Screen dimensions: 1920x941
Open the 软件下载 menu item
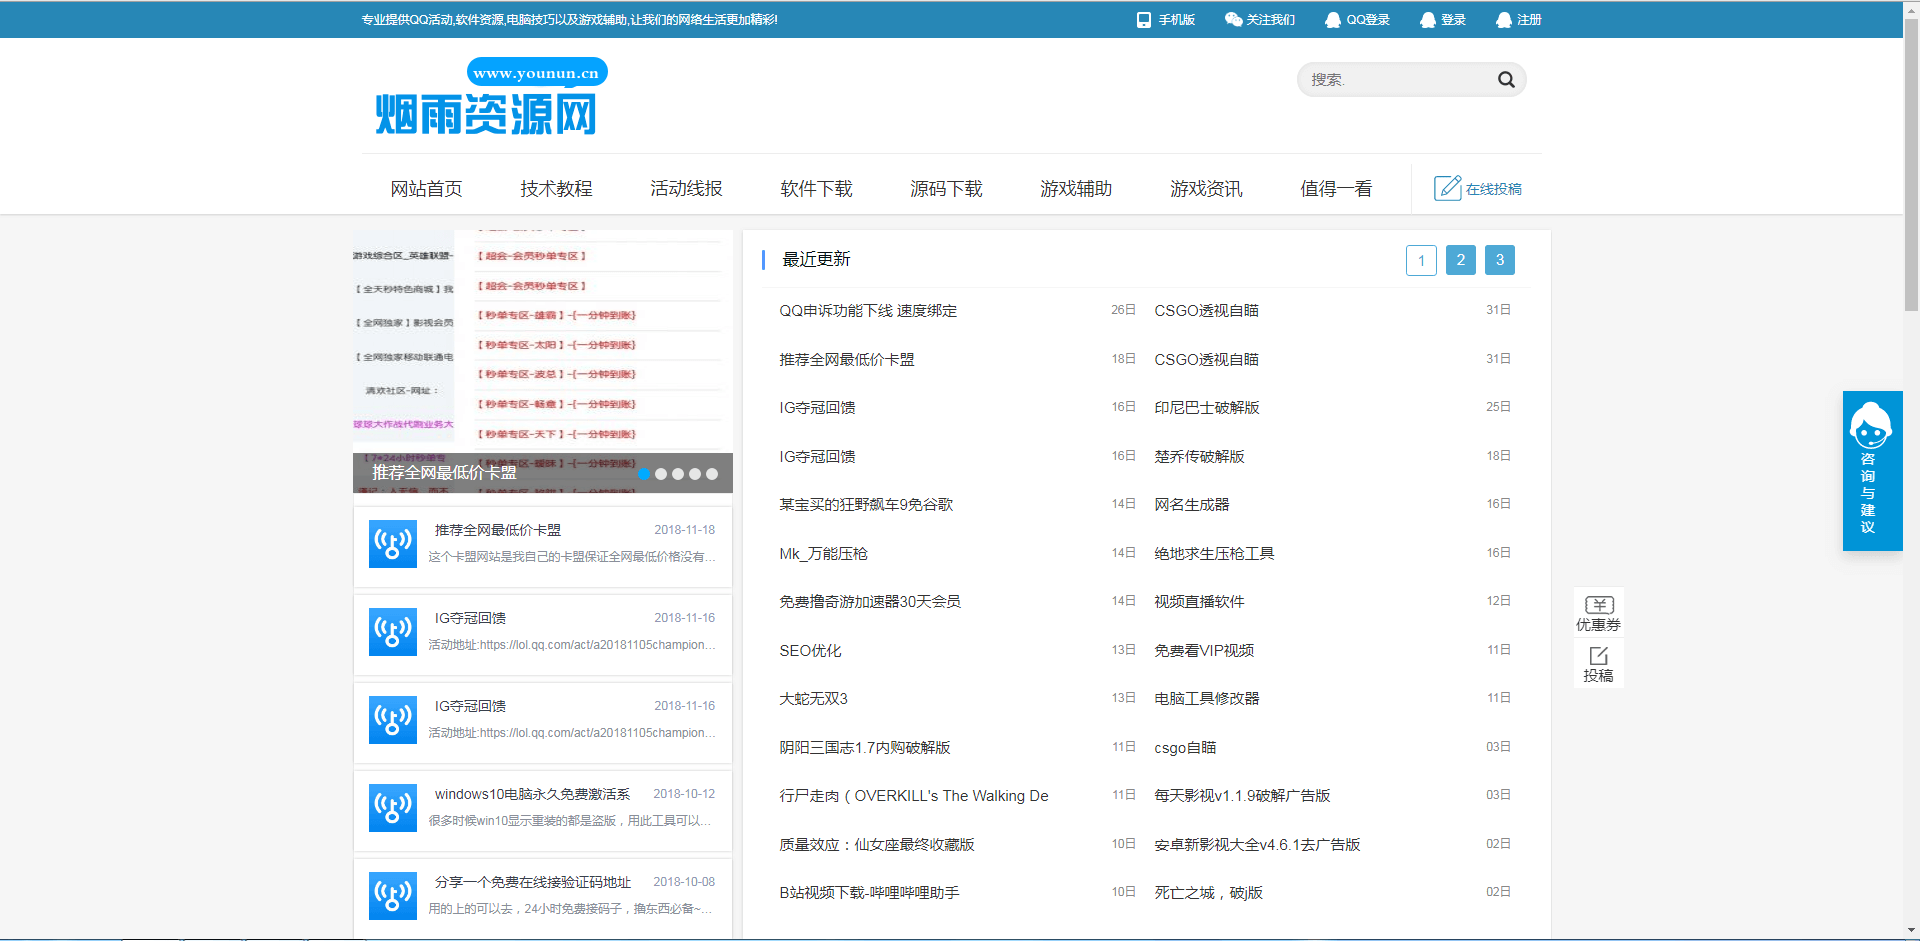click(816, 188)
